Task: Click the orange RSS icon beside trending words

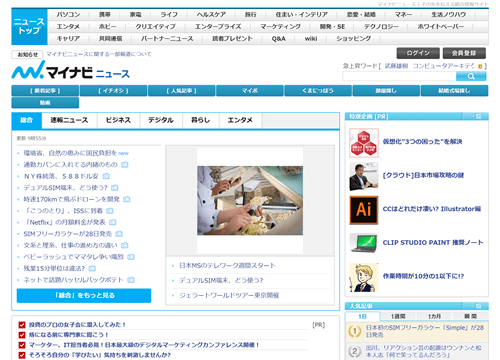Action: (x=480, y=66)
